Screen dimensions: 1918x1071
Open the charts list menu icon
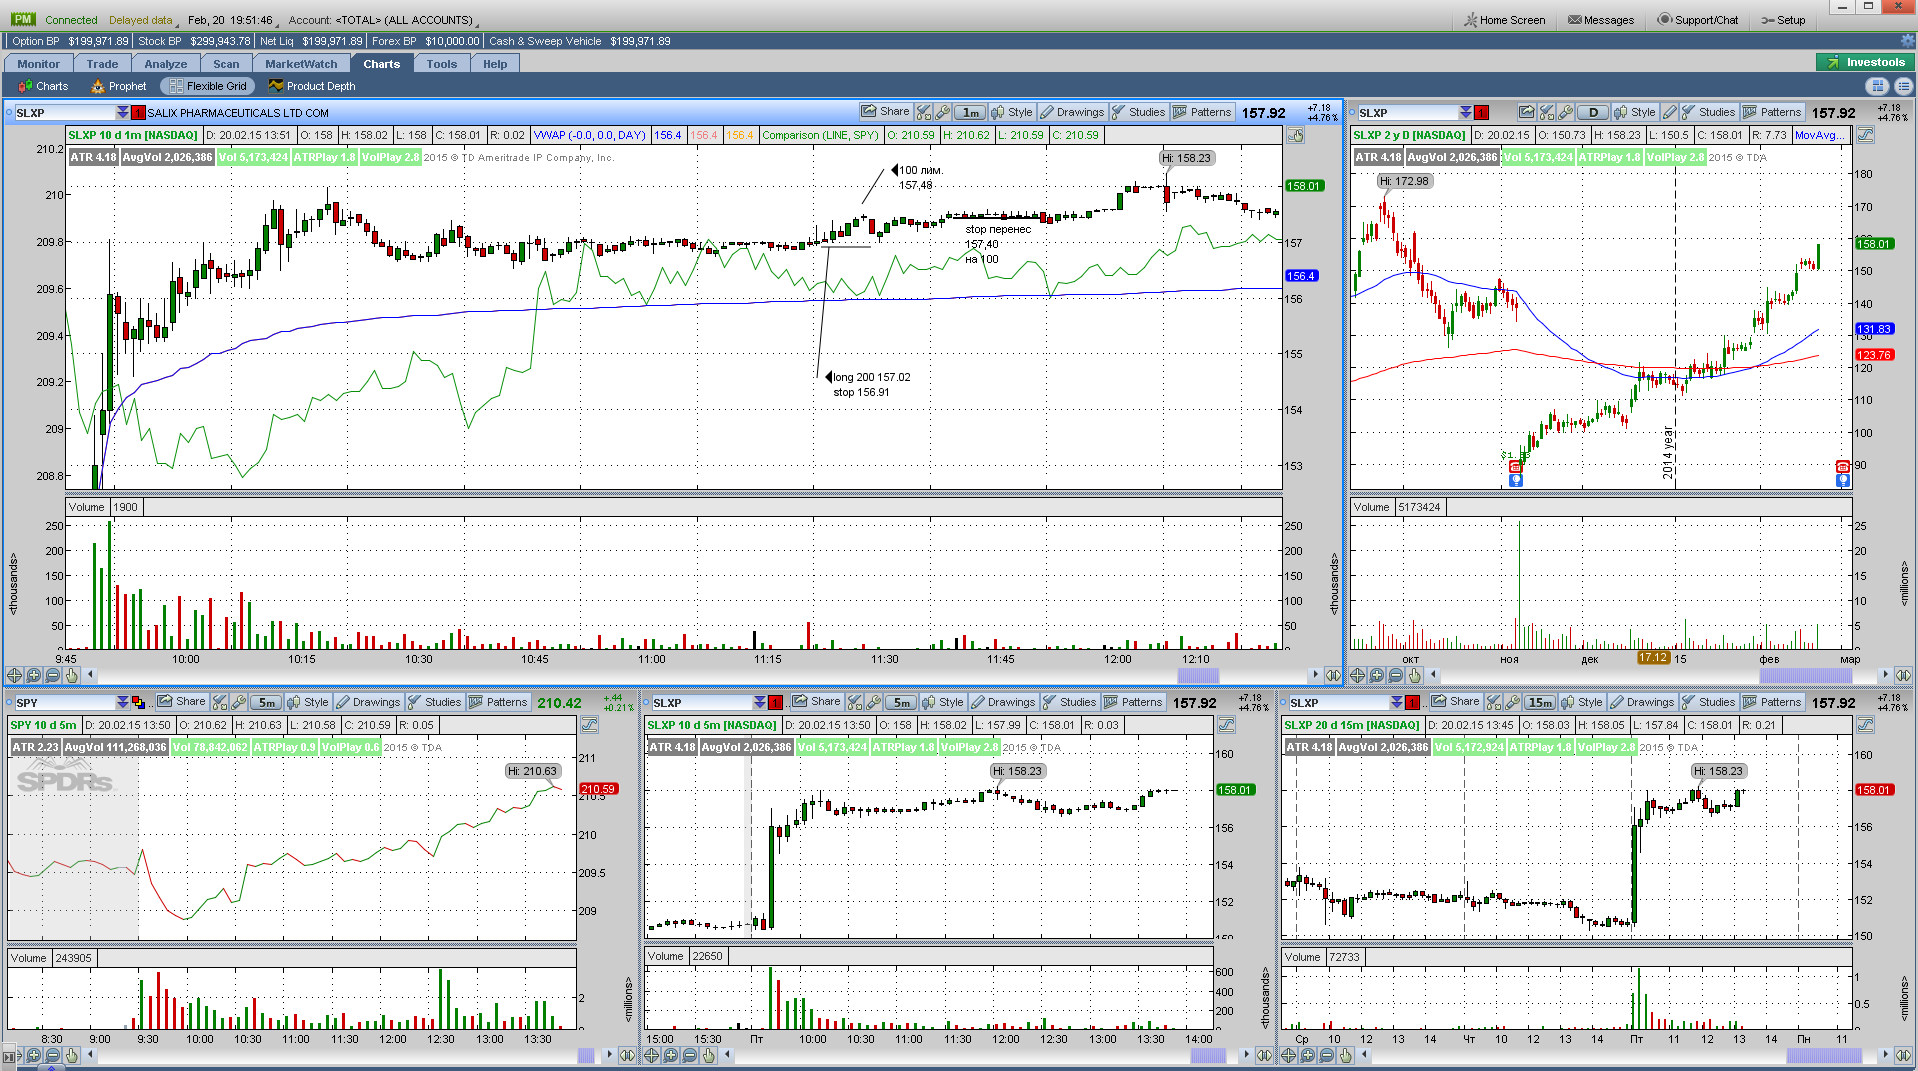(x=1902, y=86)
